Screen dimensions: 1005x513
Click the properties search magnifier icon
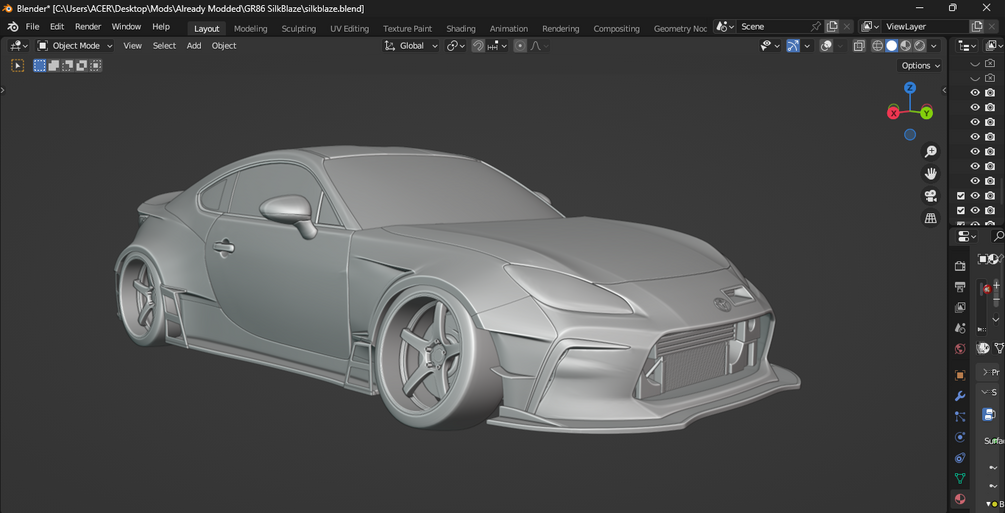point(998,237)
